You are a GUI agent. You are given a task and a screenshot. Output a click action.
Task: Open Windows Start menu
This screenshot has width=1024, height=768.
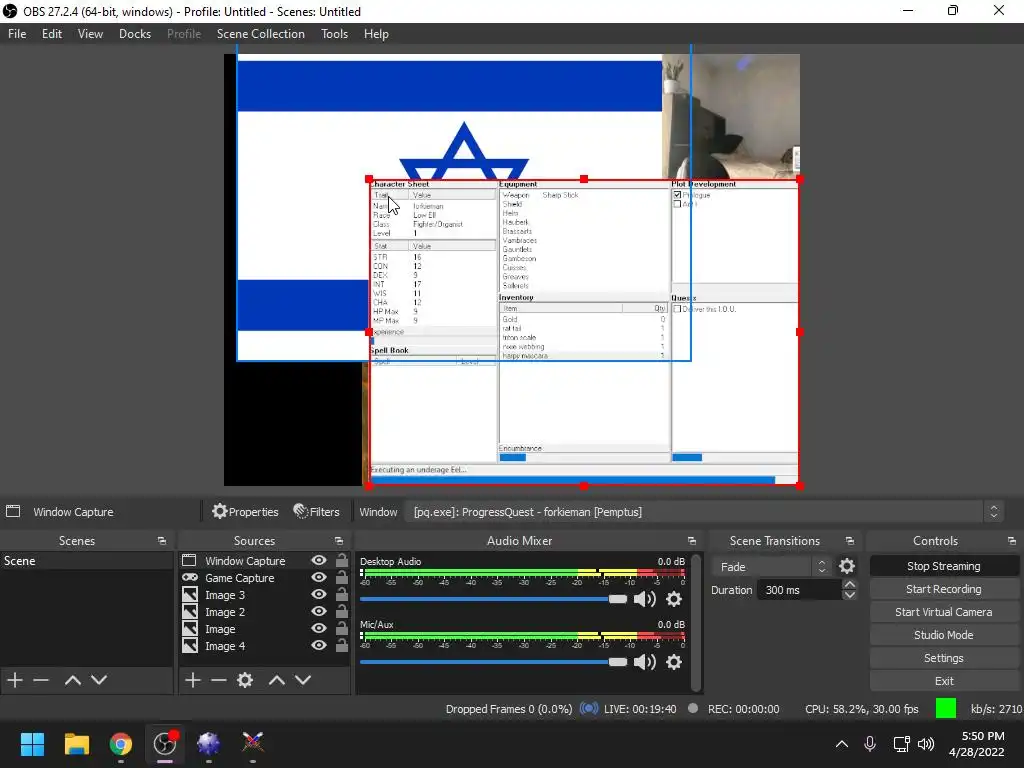pos(32,744)
